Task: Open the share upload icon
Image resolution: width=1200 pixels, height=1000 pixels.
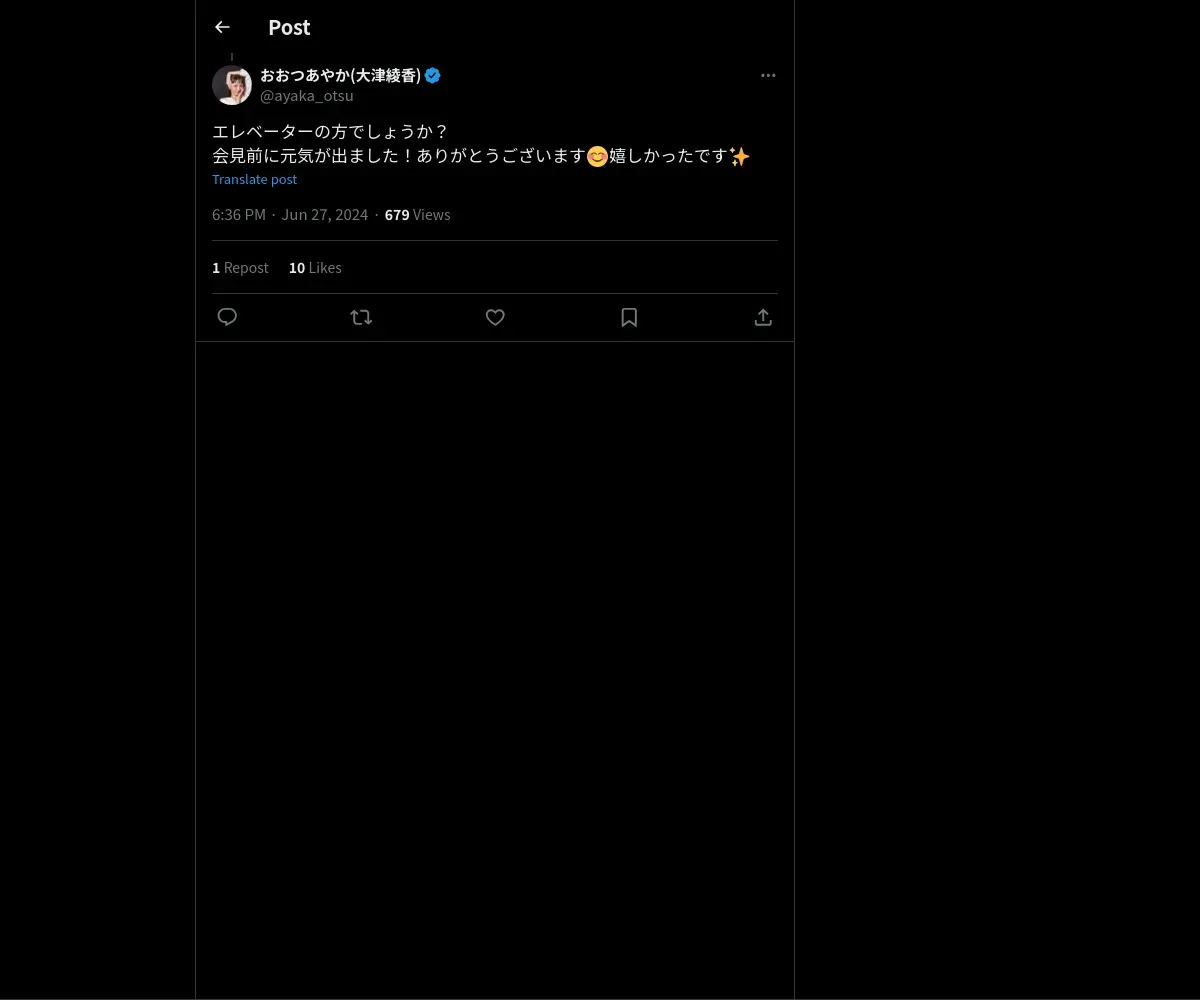Action: [763, 317]
